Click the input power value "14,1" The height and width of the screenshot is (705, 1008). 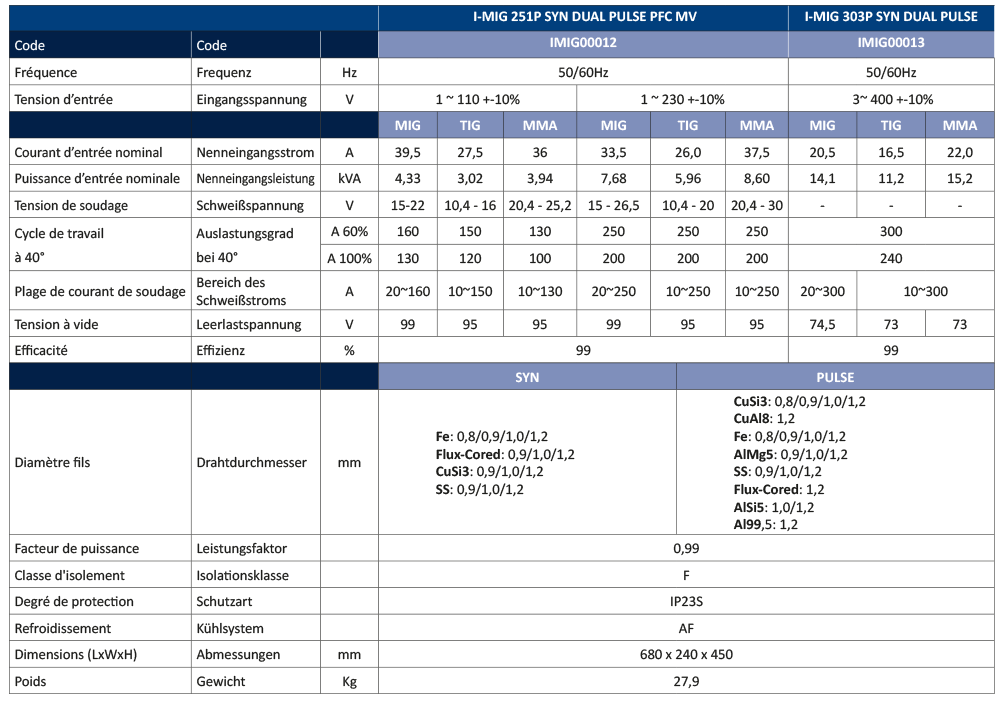(x=822, y=179)
